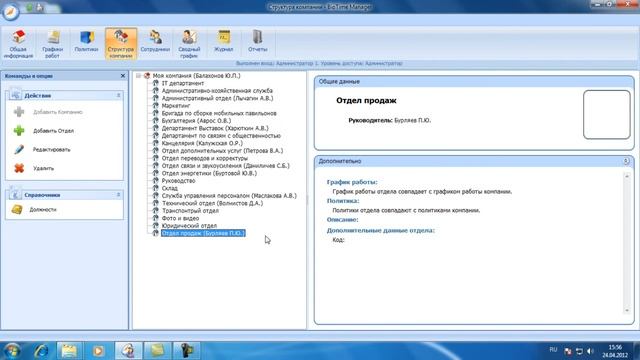
Task: Select Административно-хозяйственная служба in the tree
Action: pos(217,91)
